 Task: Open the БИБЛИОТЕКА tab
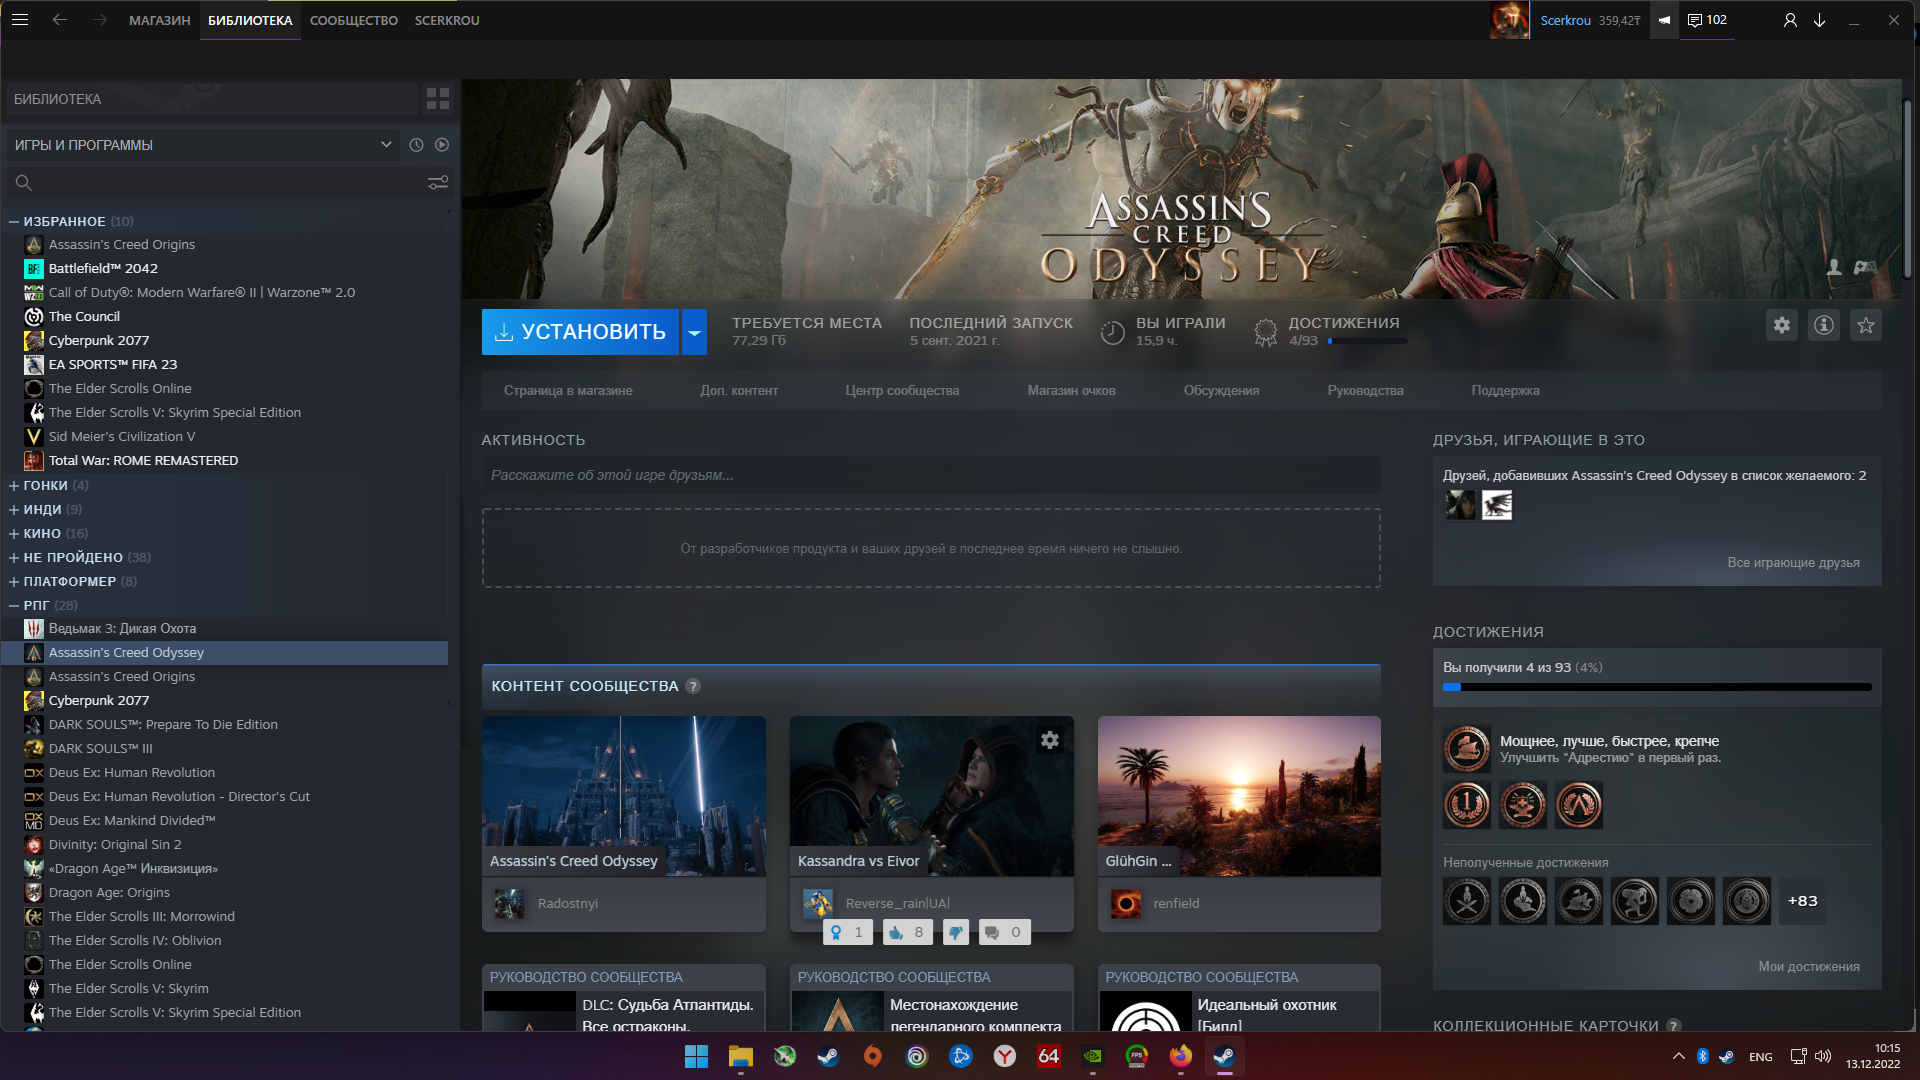(x=250, y=20)
